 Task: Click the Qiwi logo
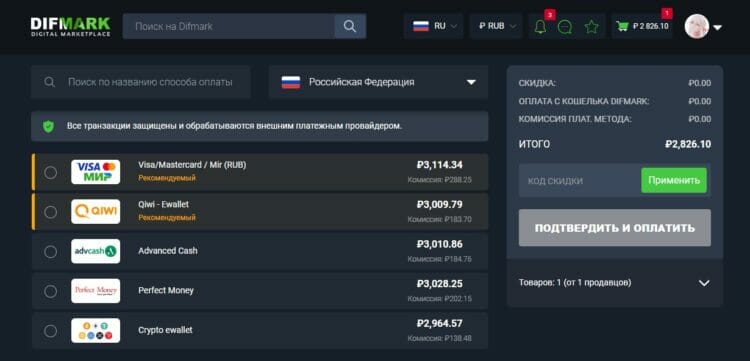[96, 212]
